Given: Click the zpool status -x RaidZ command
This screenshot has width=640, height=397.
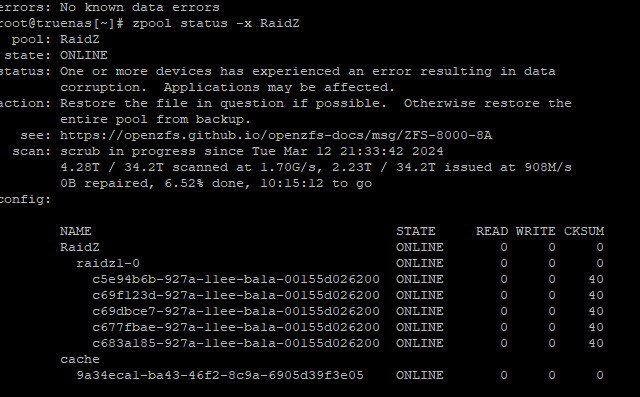Looking at the screenshot, I should (x=216, y=23).
